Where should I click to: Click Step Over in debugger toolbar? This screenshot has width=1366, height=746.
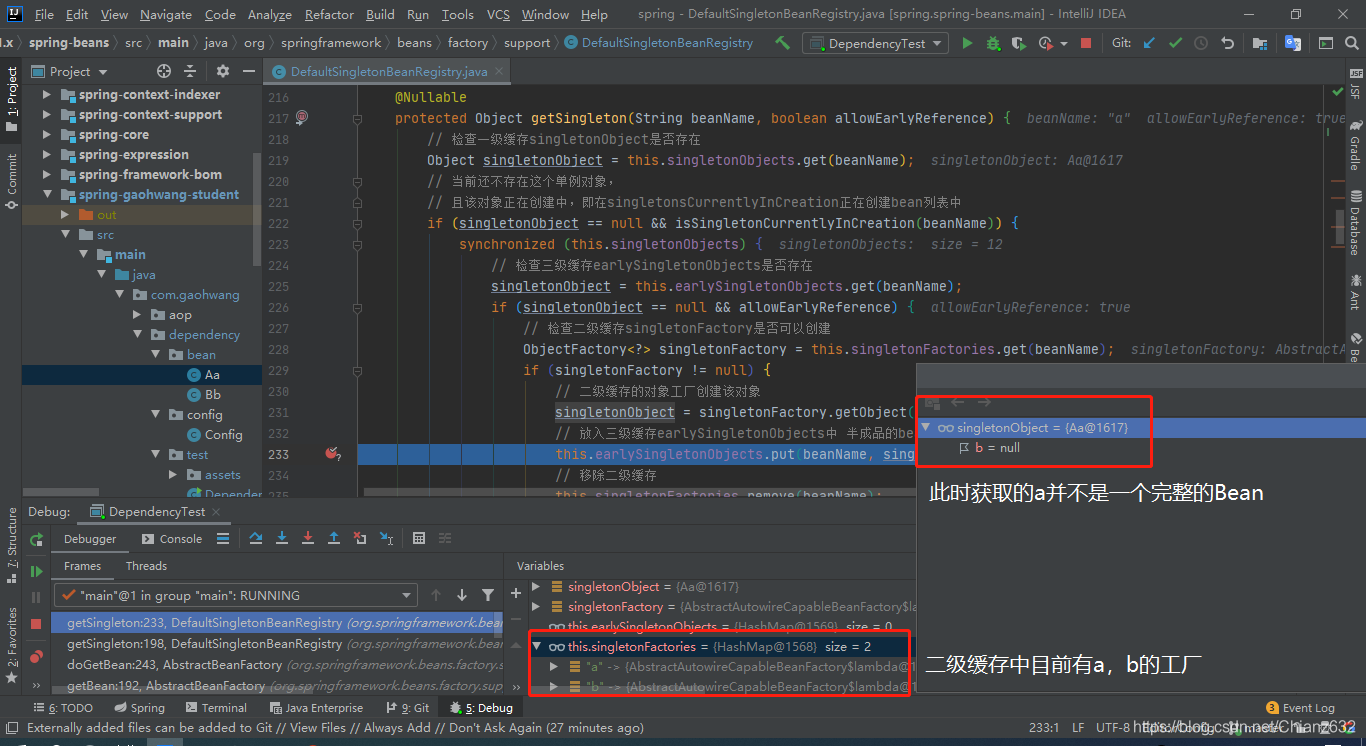click(256, 538)
